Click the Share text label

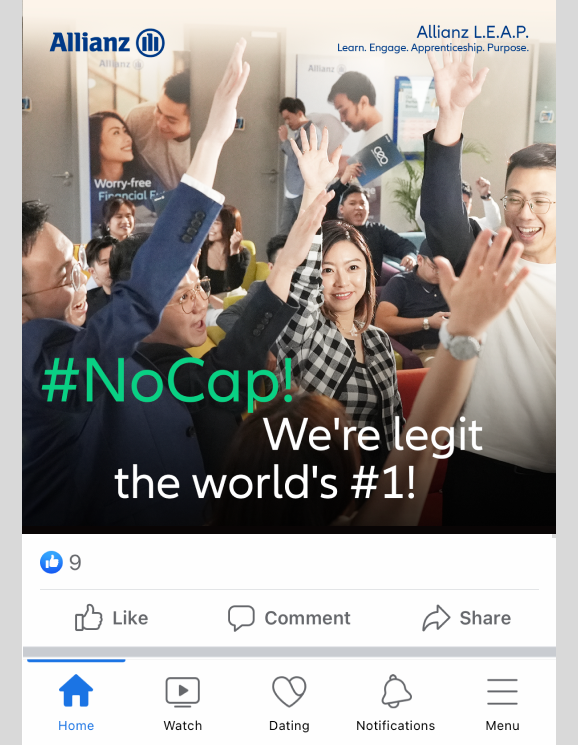pyautogui.click(x=485, y=618)
